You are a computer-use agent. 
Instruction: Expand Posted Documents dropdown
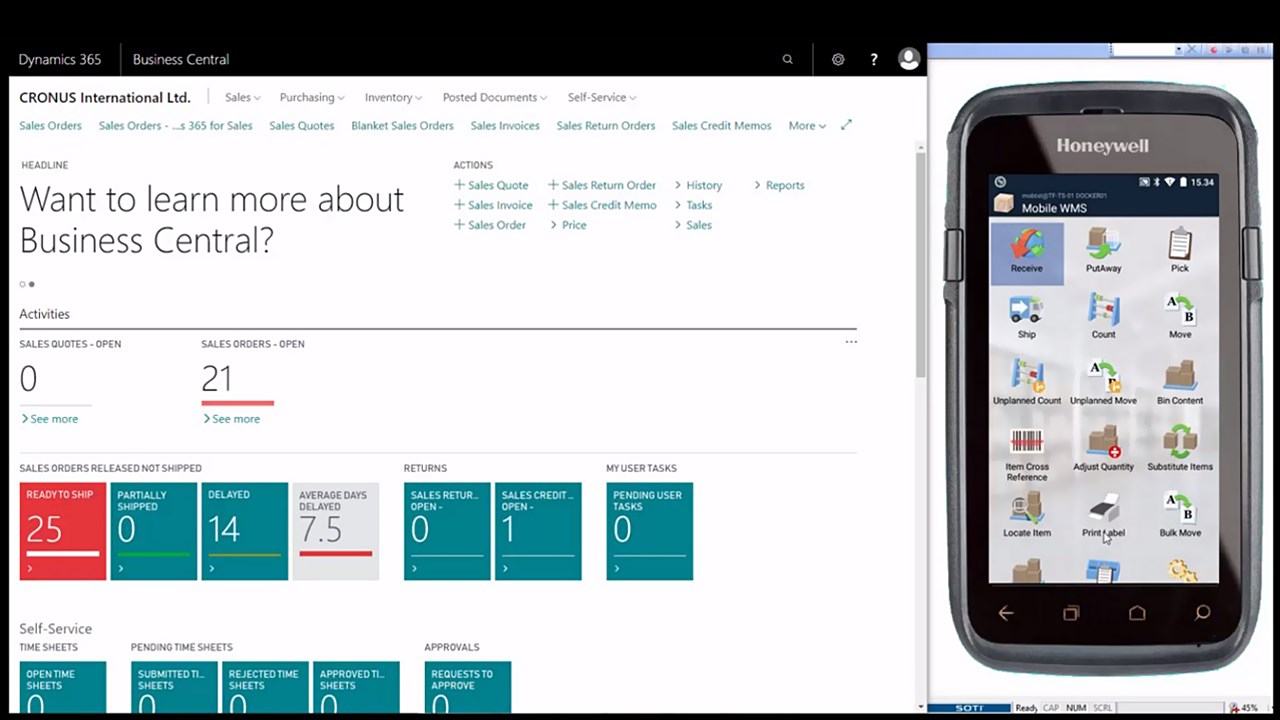495,97
